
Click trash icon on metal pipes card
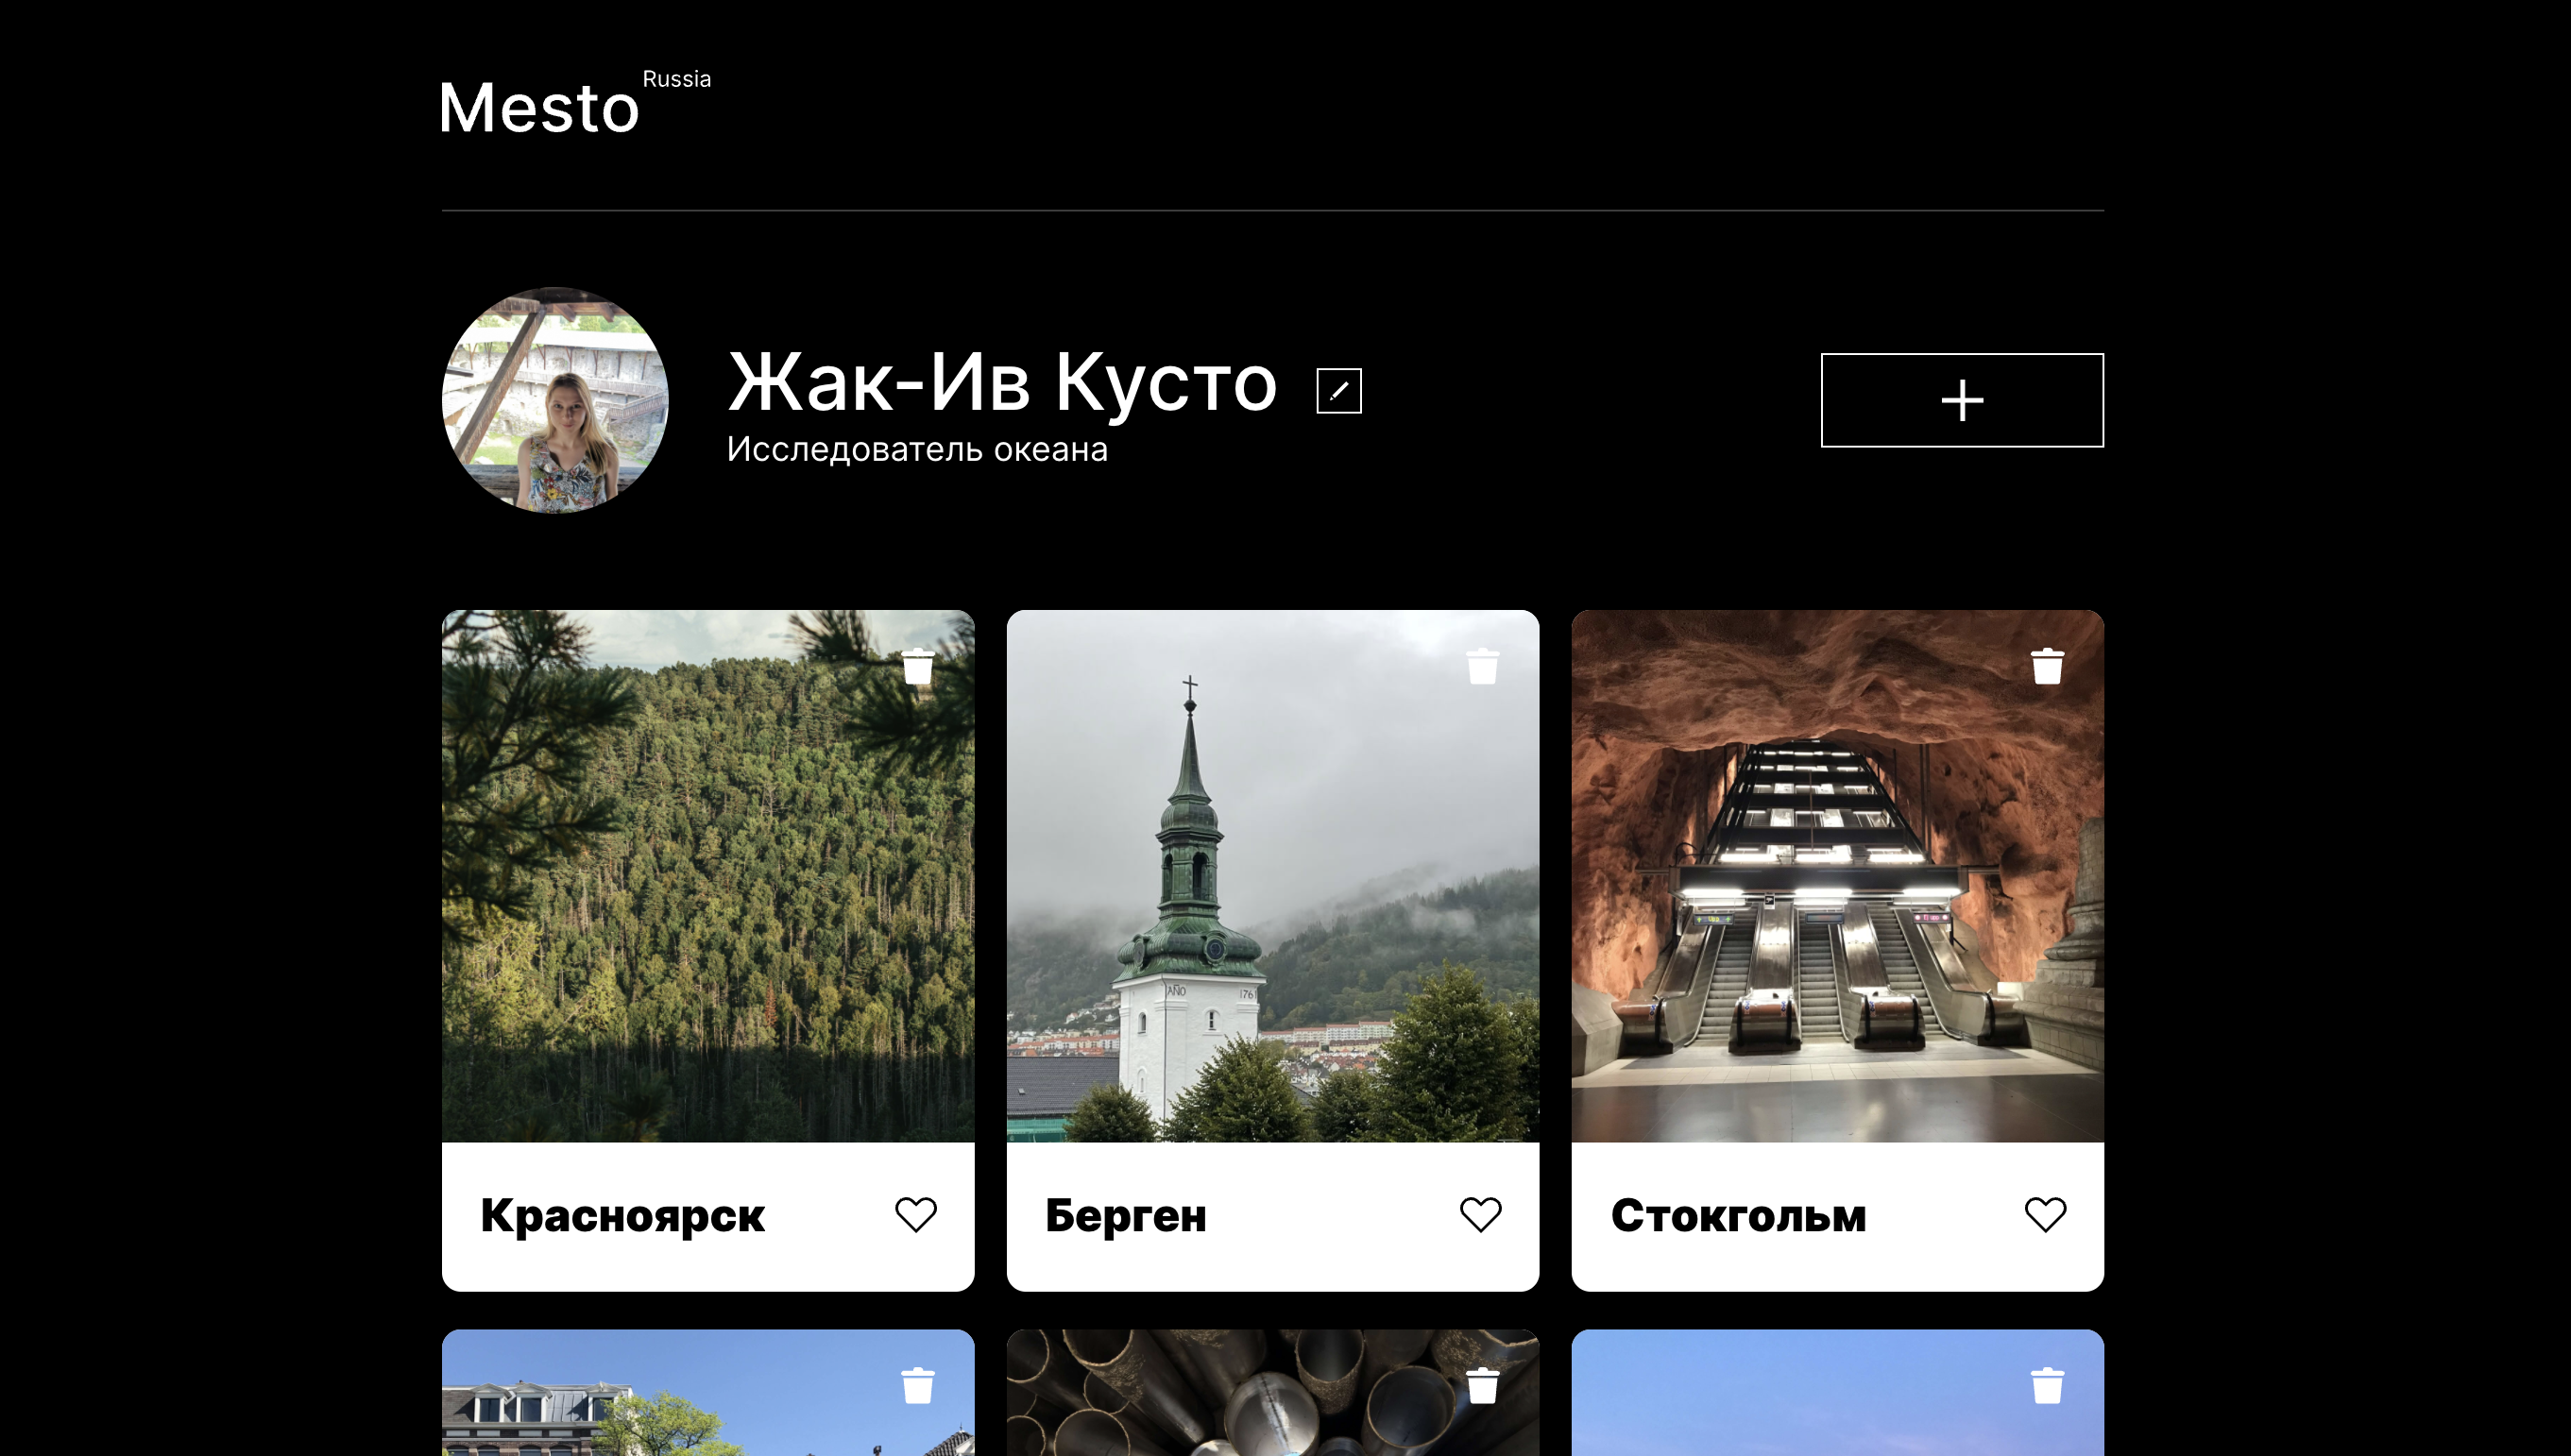coord(1483,1386)
